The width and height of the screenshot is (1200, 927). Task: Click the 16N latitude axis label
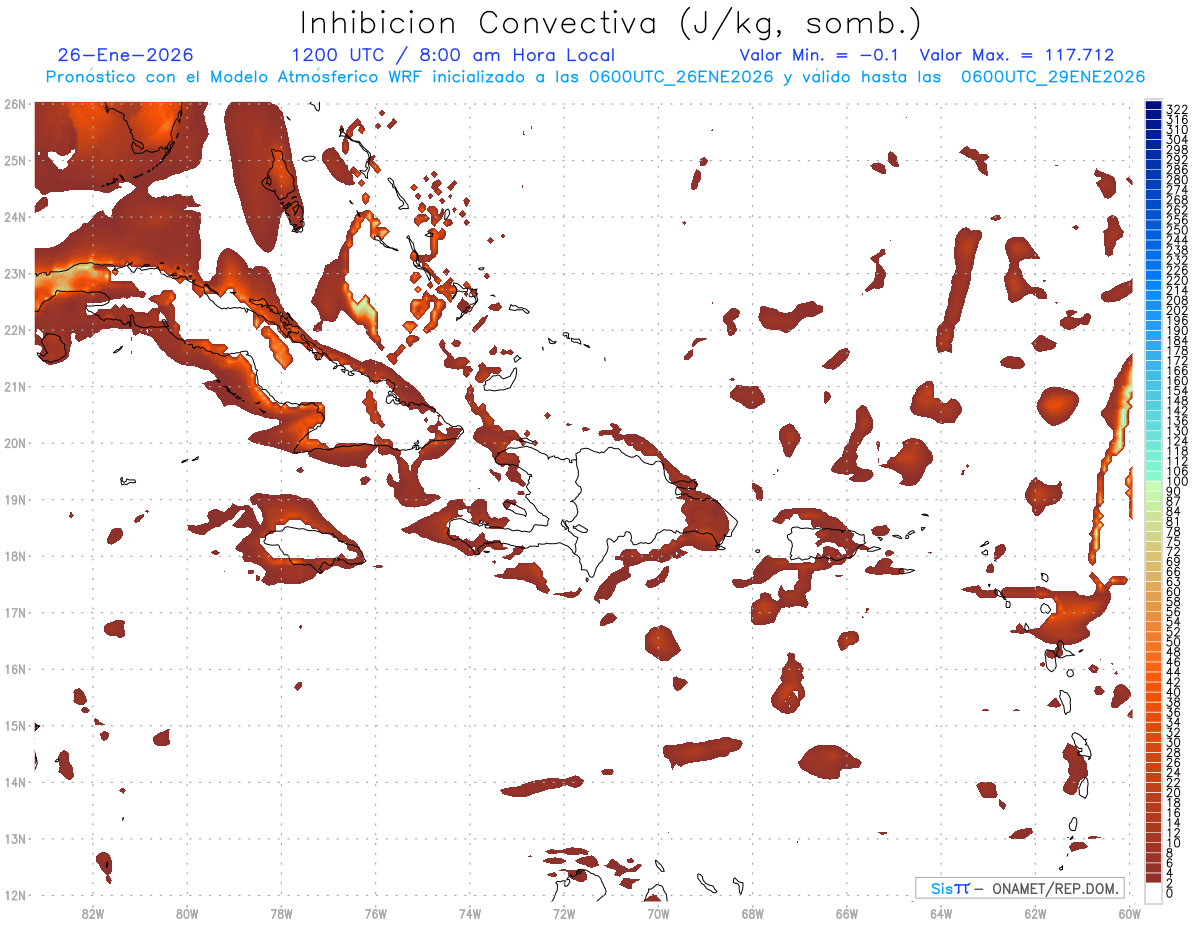click(14, 669)
